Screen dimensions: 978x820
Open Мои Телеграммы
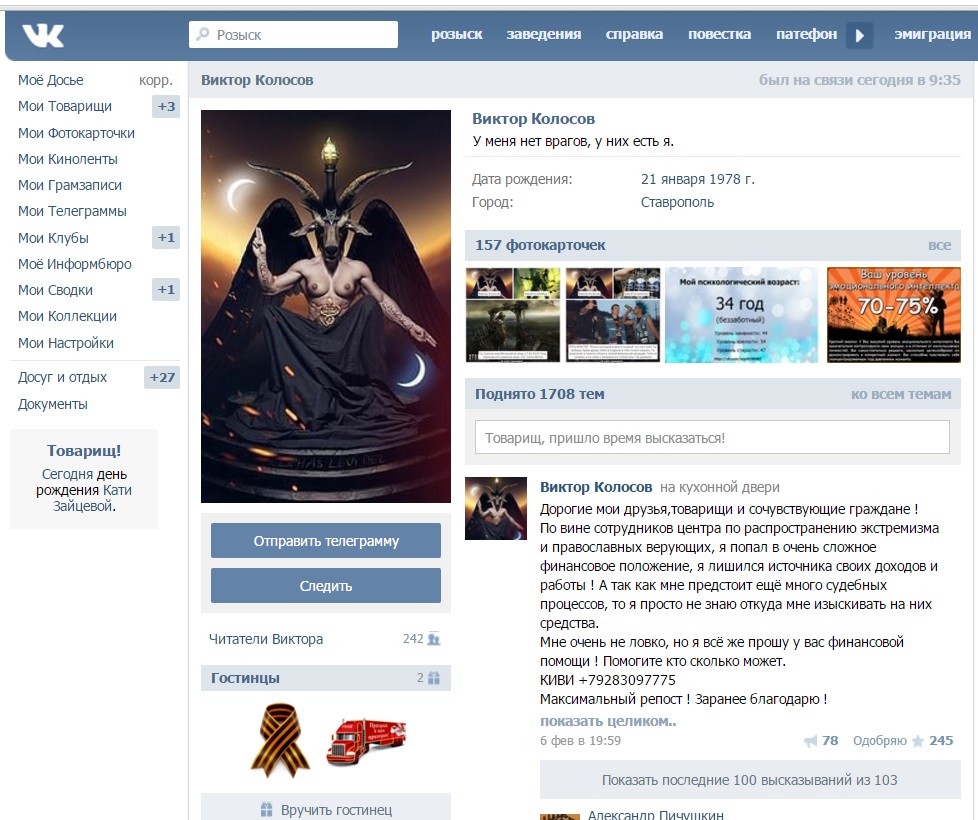(x=72, y=211)
